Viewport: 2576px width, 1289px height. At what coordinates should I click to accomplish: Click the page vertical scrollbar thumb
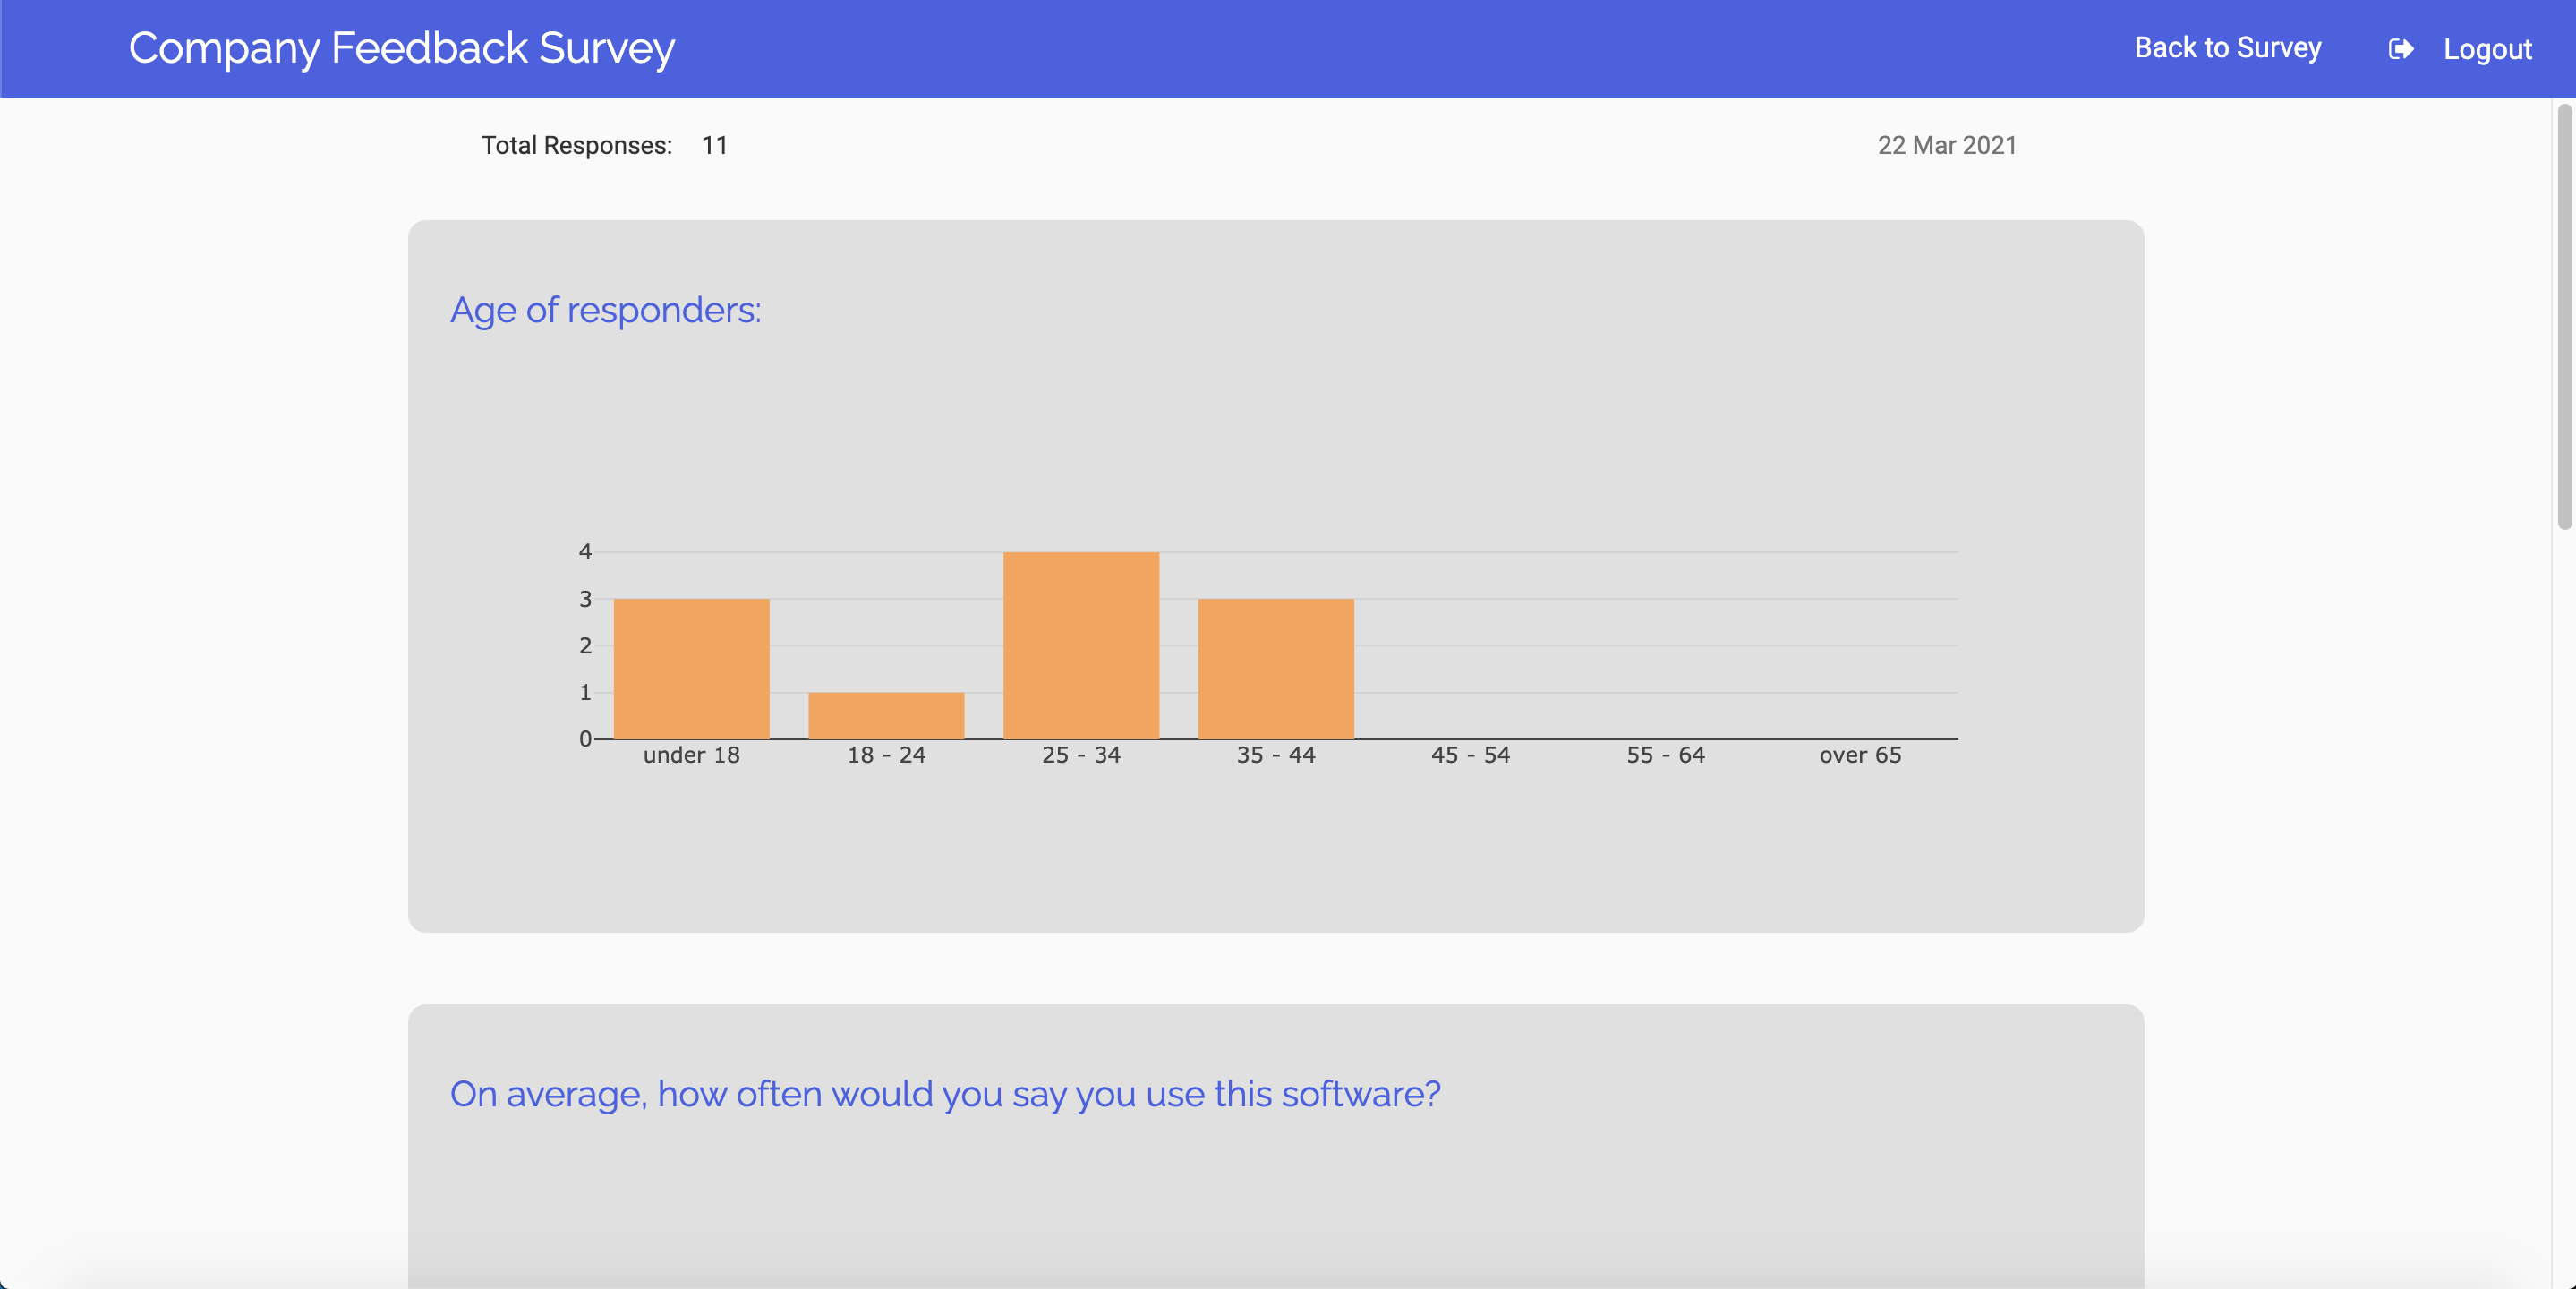point(2564,315)
